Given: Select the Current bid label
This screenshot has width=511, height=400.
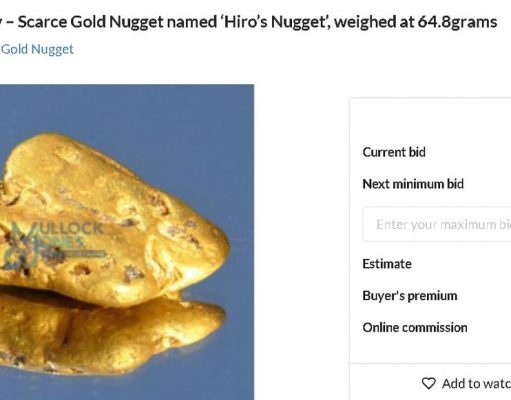Looking at the screenshot, I should tap(394, 152).
